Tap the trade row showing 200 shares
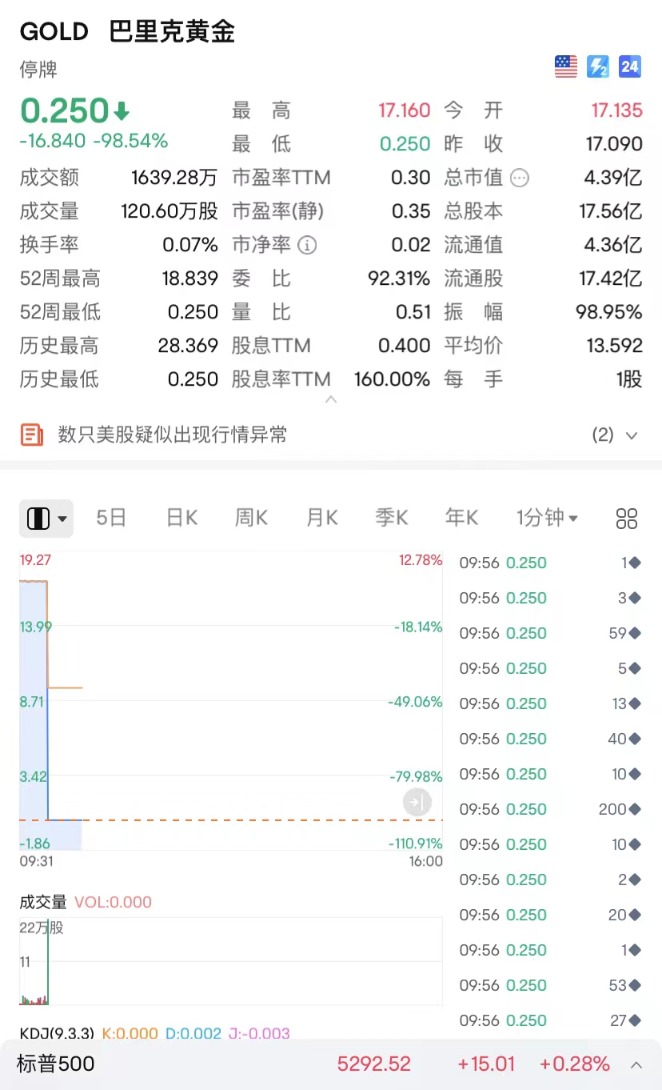This screenshot has width=662, height=1090. tap(550, 809)
